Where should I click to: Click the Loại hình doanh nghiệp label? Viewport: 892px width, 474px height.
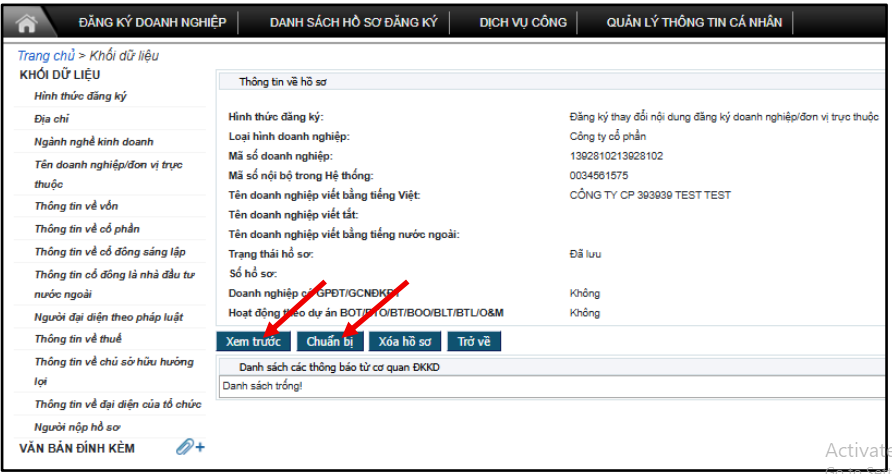(x=289, y=137)
